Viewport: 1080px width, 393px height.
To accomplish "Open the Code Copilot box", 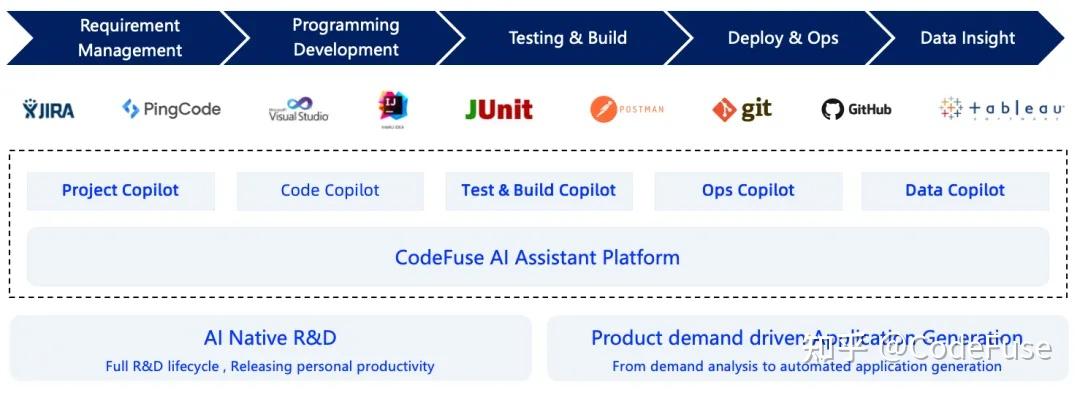I will [330, 191].
